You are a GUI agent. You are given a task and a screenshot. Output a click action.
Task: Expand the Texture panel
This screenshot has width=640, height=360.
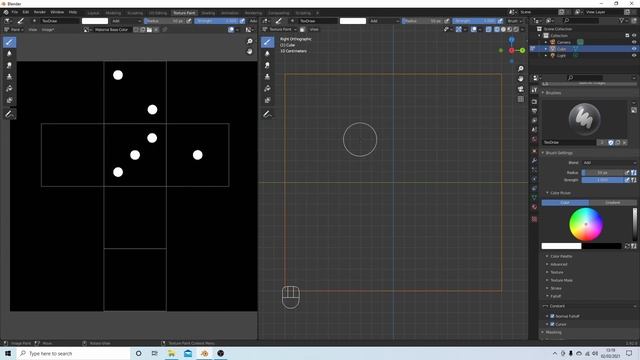pyautogui.click(x=557, y=272)
